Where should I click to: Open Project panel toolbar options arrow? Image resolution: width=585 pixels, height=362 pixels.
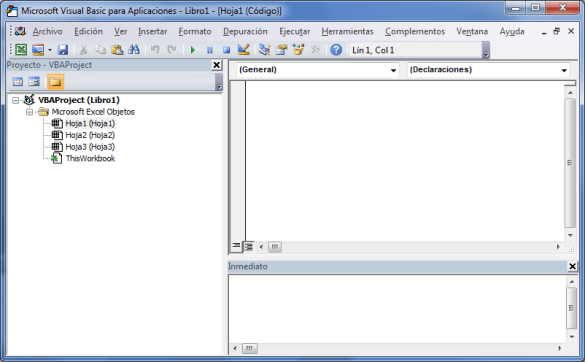pos(219,82)
